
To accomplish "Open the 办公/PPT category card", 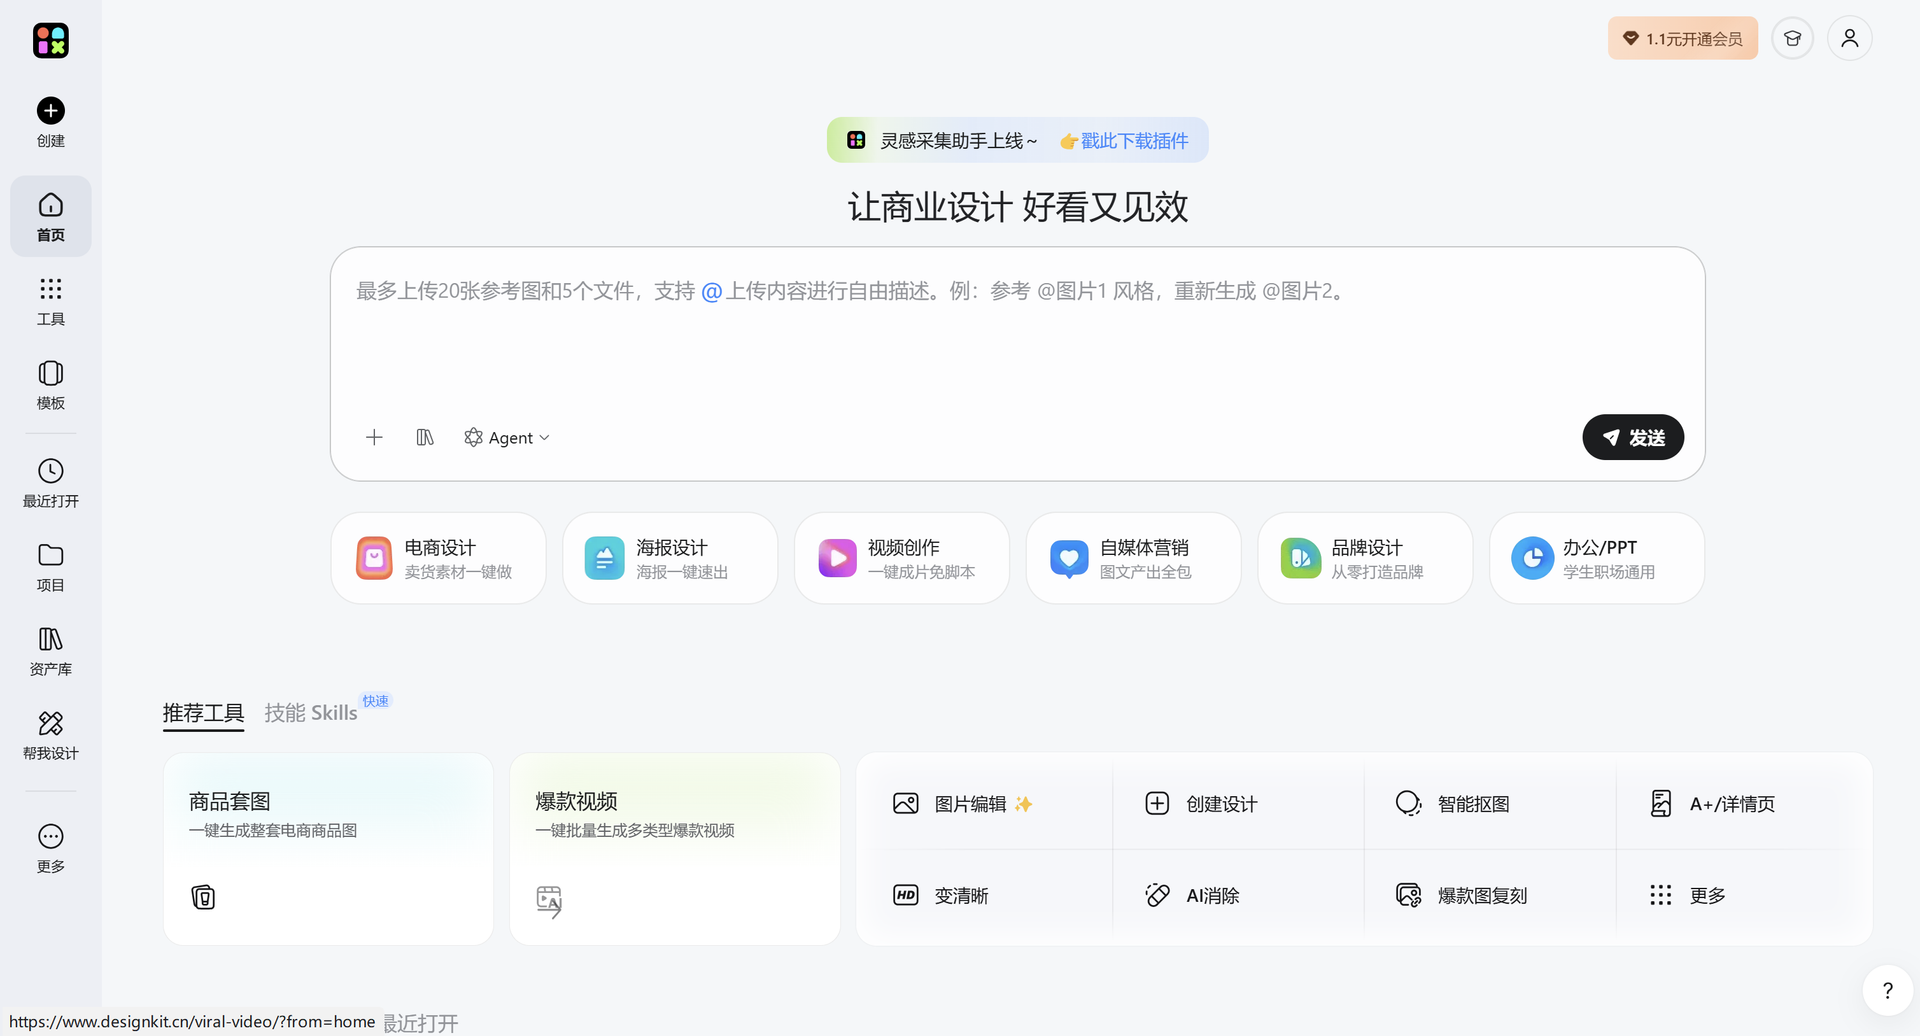I will [1597, 558].
